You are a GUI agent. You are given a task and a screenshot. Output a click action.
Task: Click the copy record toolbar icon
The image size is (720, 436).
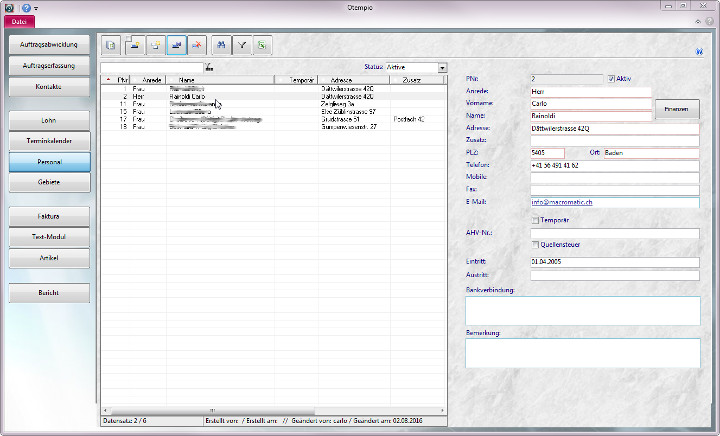pos(156,45)
